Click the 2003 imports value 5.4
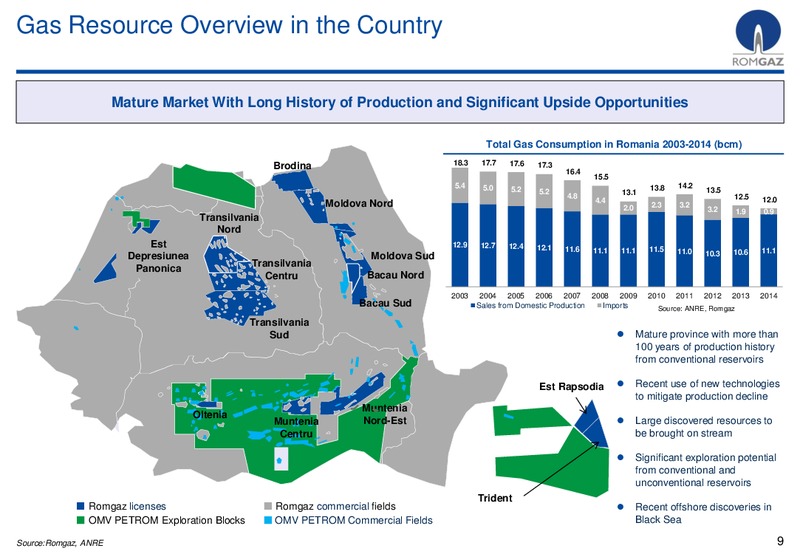The width and height of the screenshot is (800, 554). coord(460,186)
